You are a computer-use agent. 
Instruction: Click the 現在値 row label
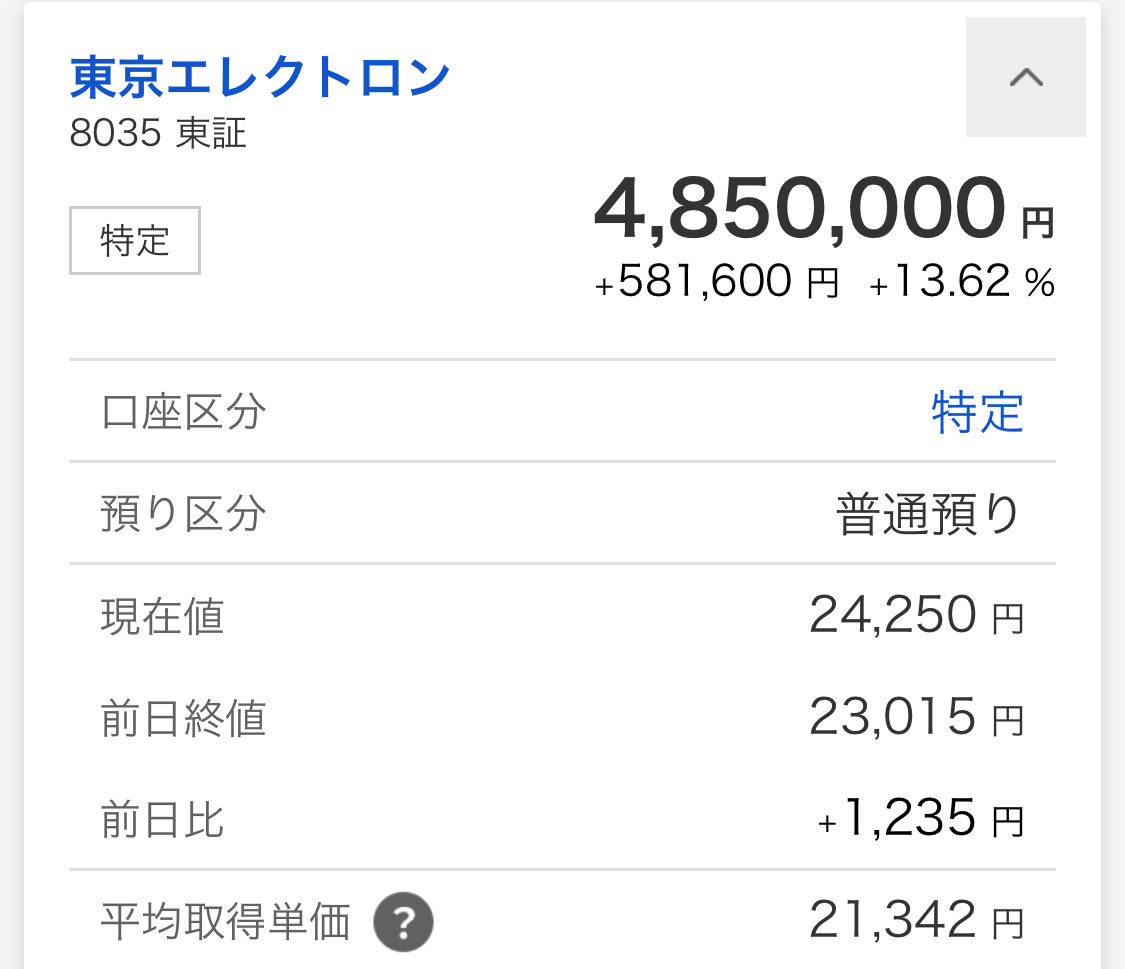tap(162, 616)
